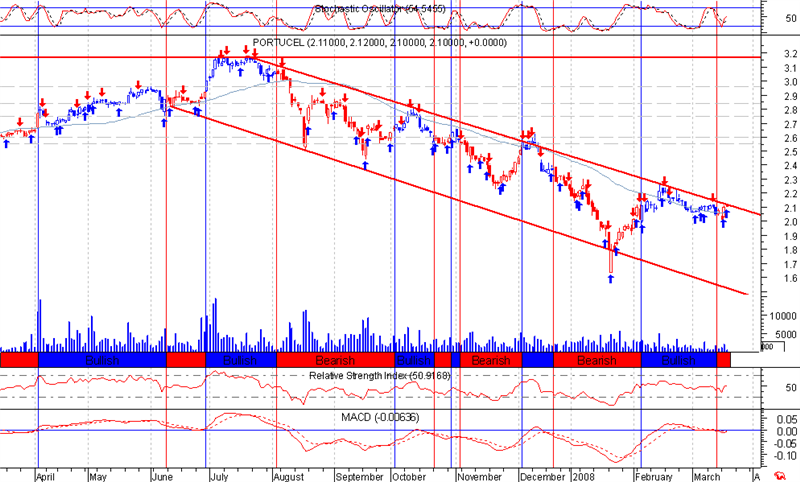Click the 3.2 price axis value
This screenshot has width=800, height=482.
pyautogui.click(x=790, y=54)
